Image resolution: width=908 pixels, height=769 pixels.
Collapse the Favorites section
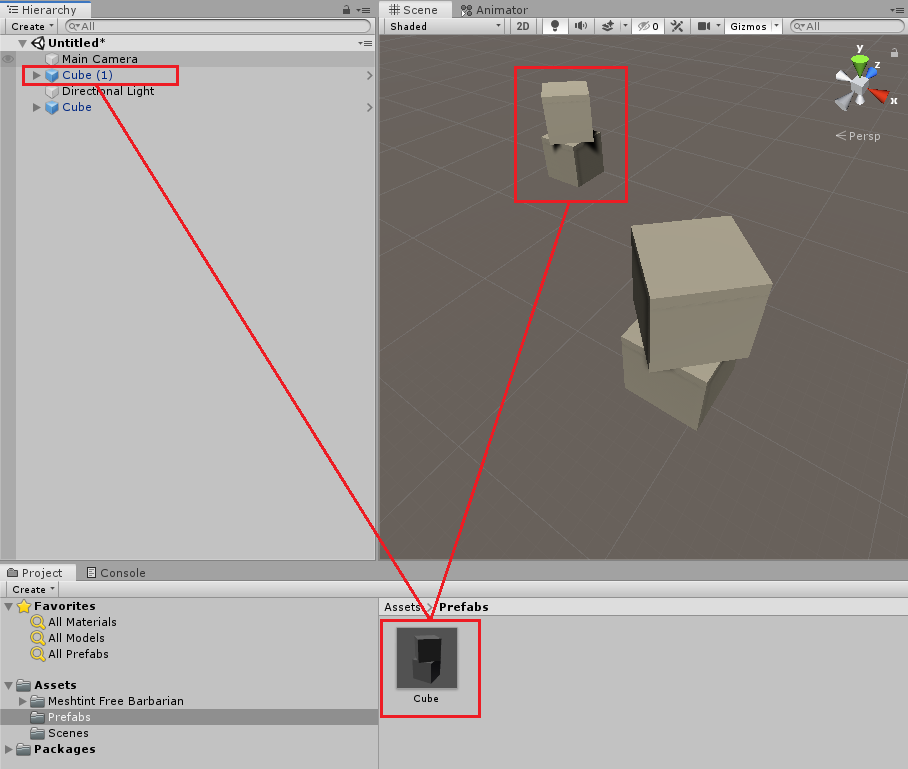click(9, 606)
